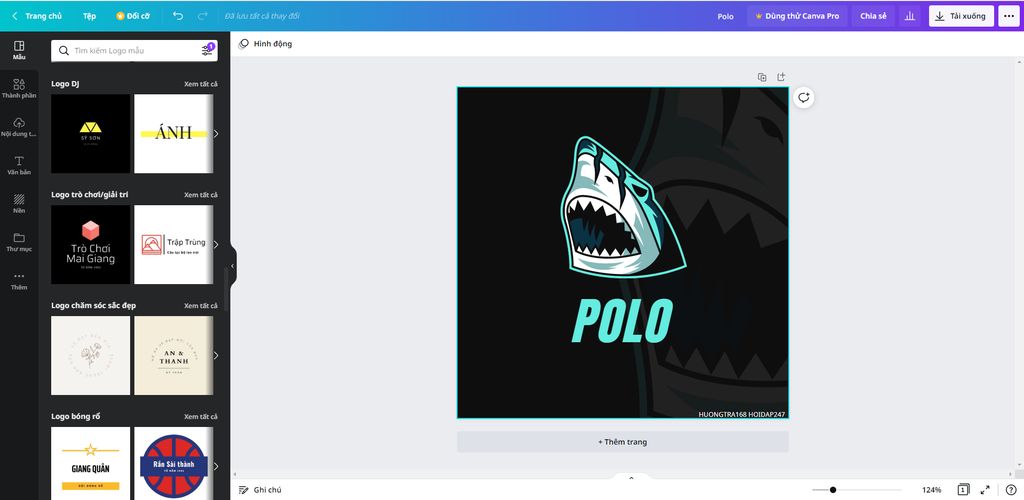Open the help question mark icon
Screen dimensions: 1024x500
[1010, 490]
